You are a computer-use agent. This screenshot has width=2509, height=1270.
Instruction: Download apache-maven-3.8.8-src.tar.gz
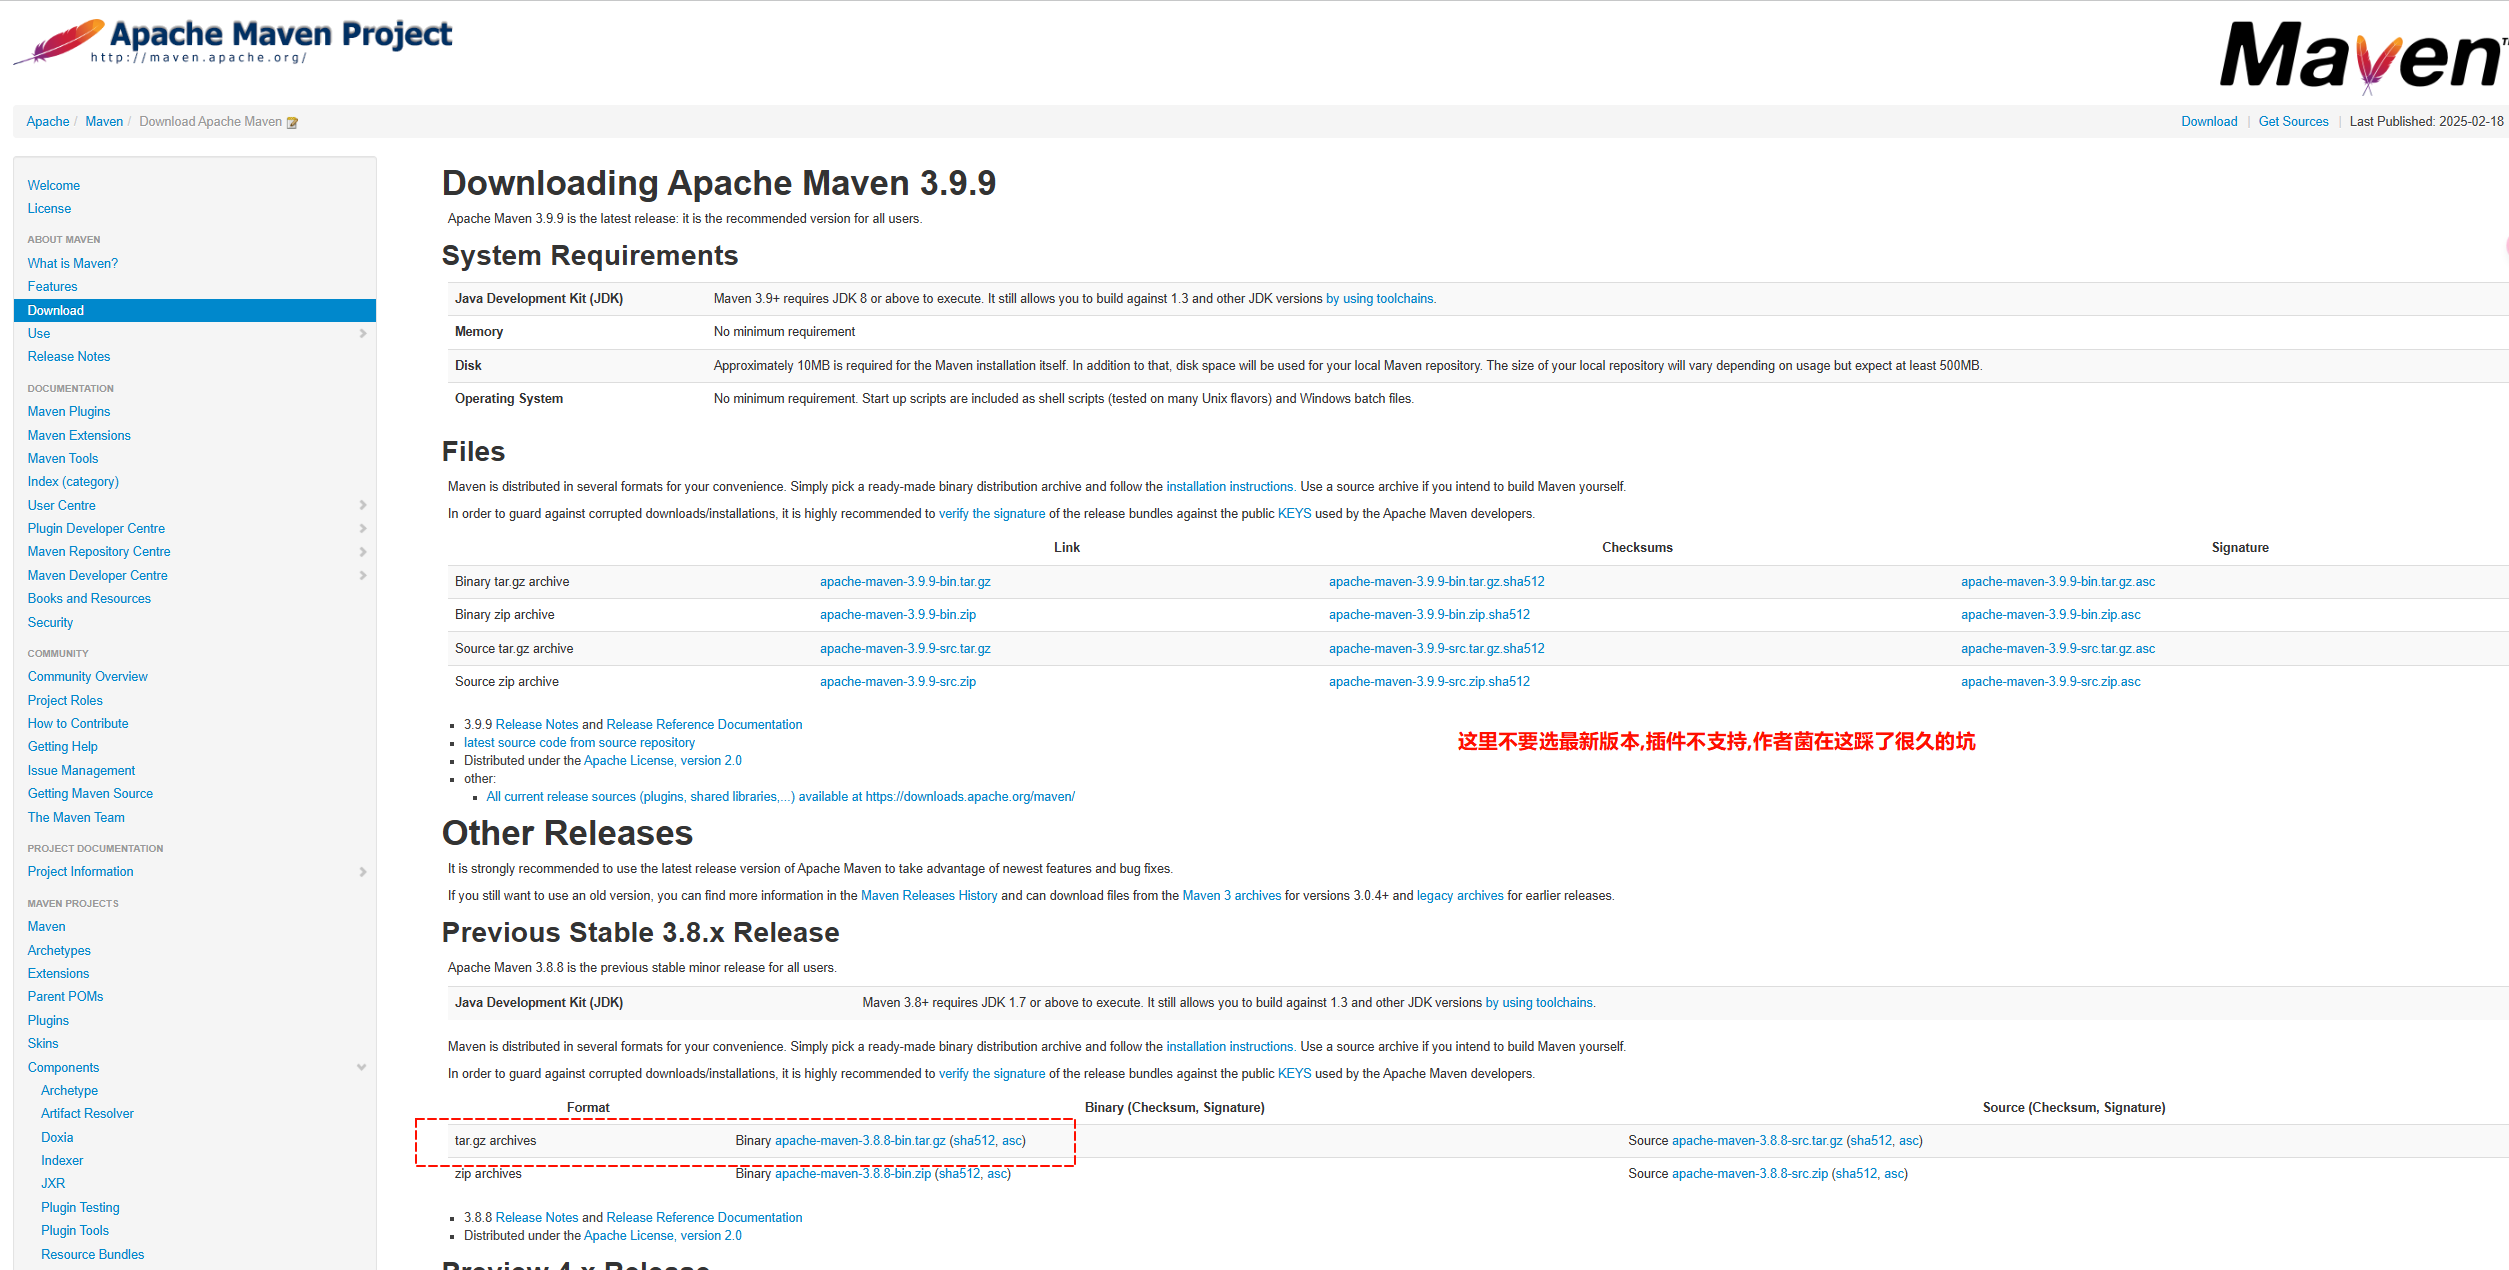point(1757,1141)
